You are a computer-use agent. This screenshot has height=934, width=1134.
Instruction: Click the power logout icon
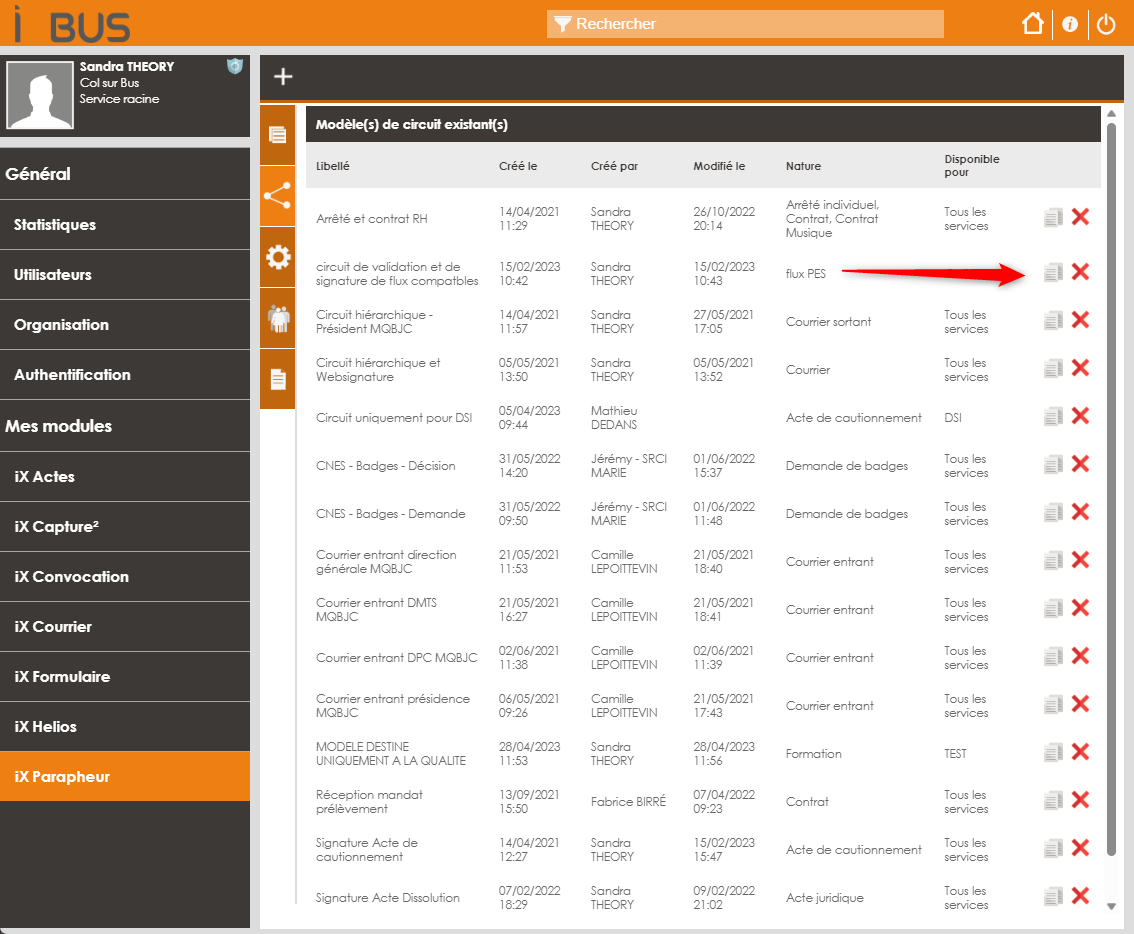1106,24
